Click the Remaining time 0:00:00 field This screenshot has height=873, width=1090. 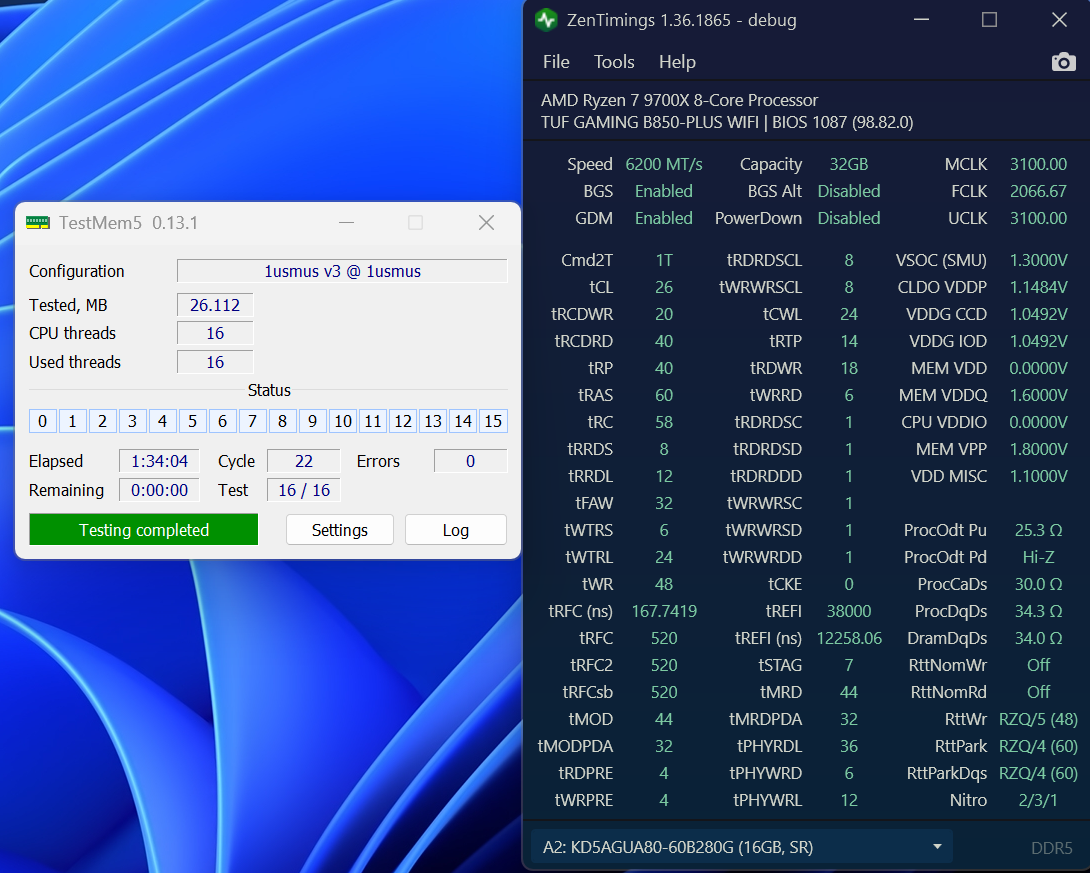159,490
